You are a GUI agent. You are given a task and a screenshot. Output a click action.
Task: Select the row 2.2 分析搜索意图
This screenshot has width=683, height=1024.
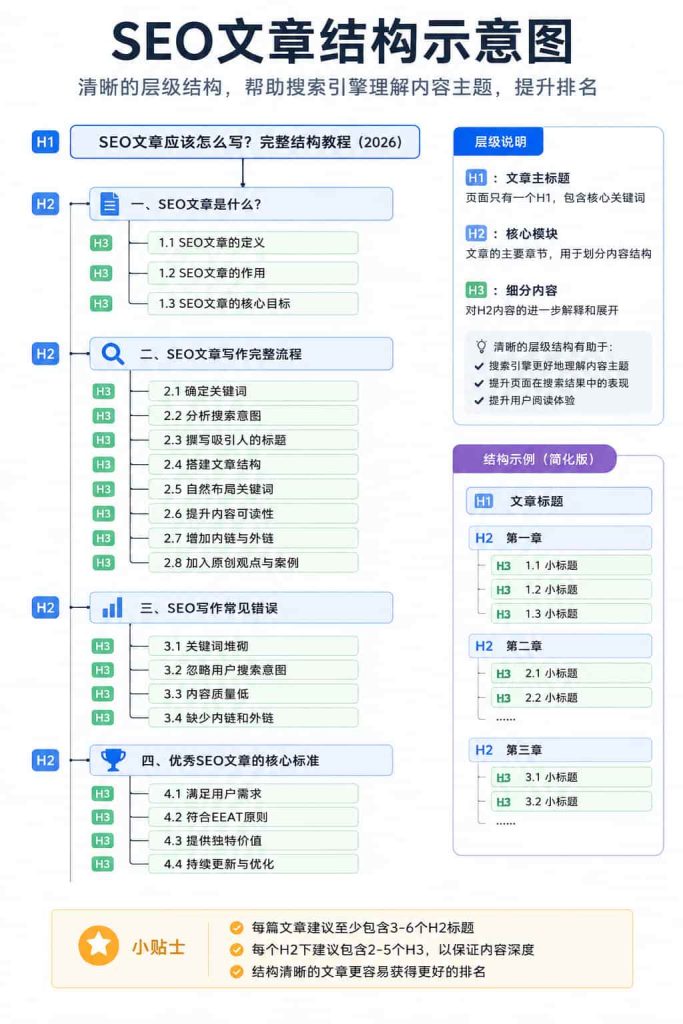(253, 415)
